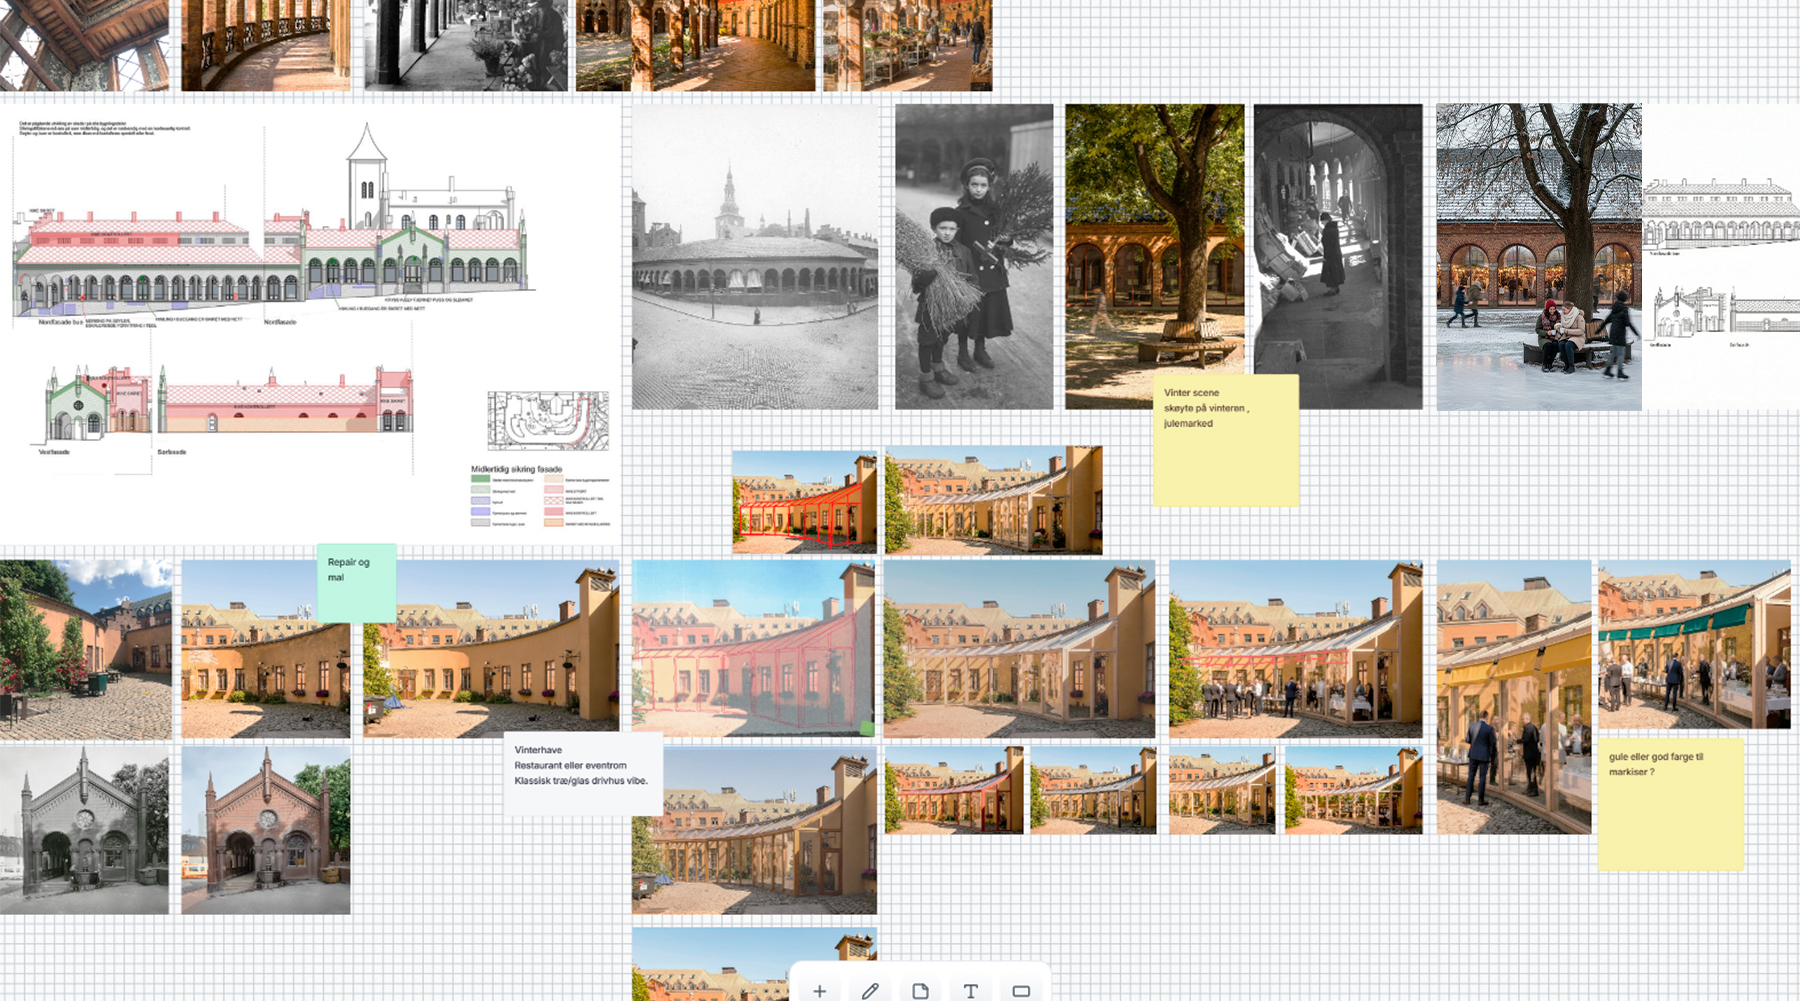This screenshot has width=1800, height=1001.
Task: Select the text tool
Action: coord(970,990)
